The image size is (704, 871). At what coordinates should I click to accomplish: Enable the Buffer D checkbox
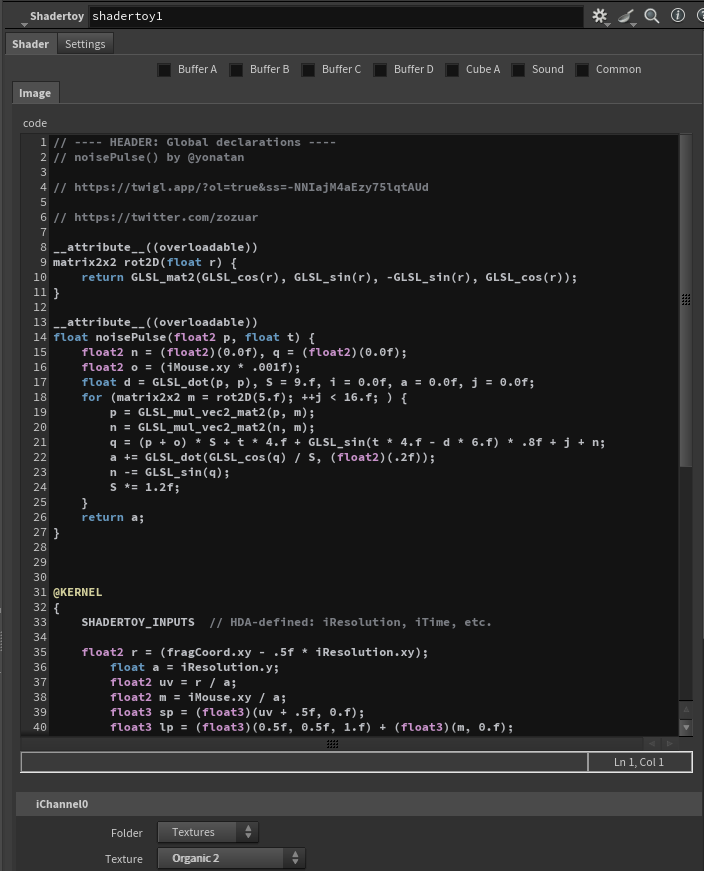(380, 70)
